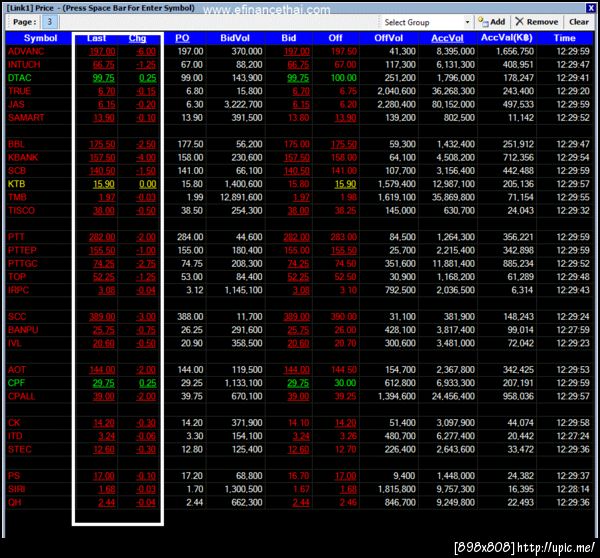This screenshot has height=558, width=600.
Task: Select the PTTGC symbol
Action: tap(23, 264)
